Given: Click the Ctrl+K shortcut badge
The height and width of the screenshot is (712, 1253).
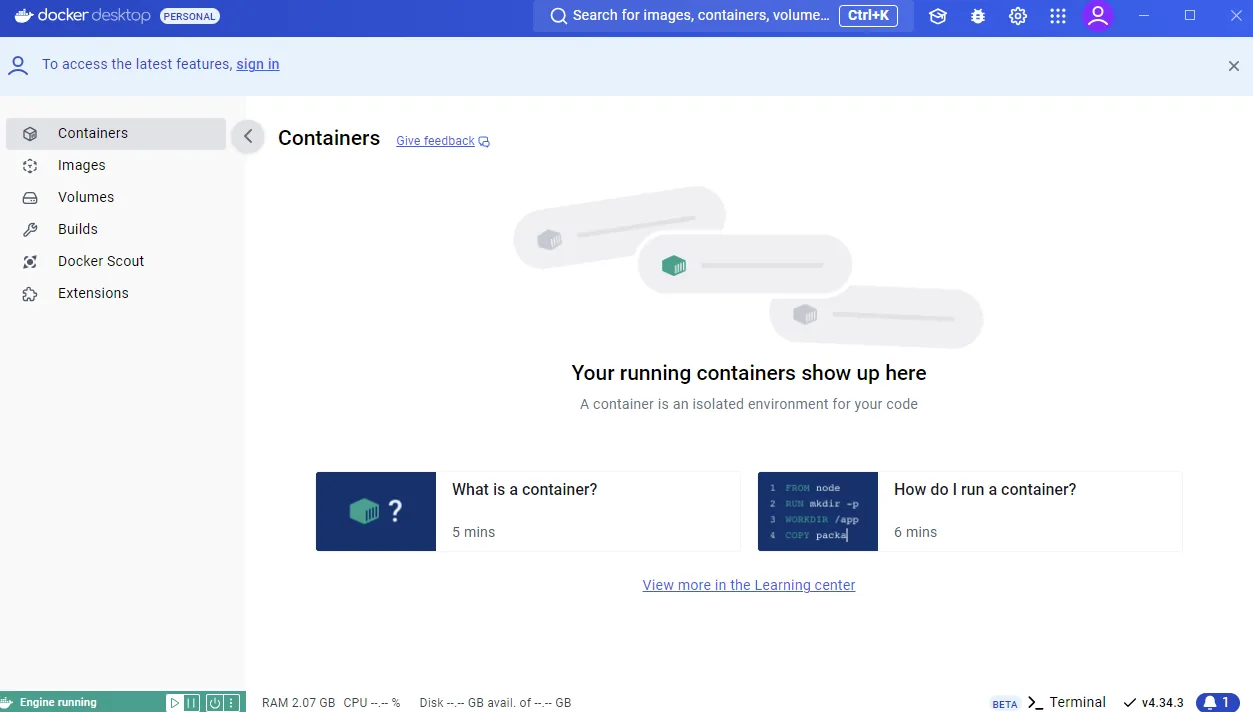Looking at the screenshot, I should [x=868, y=15].
